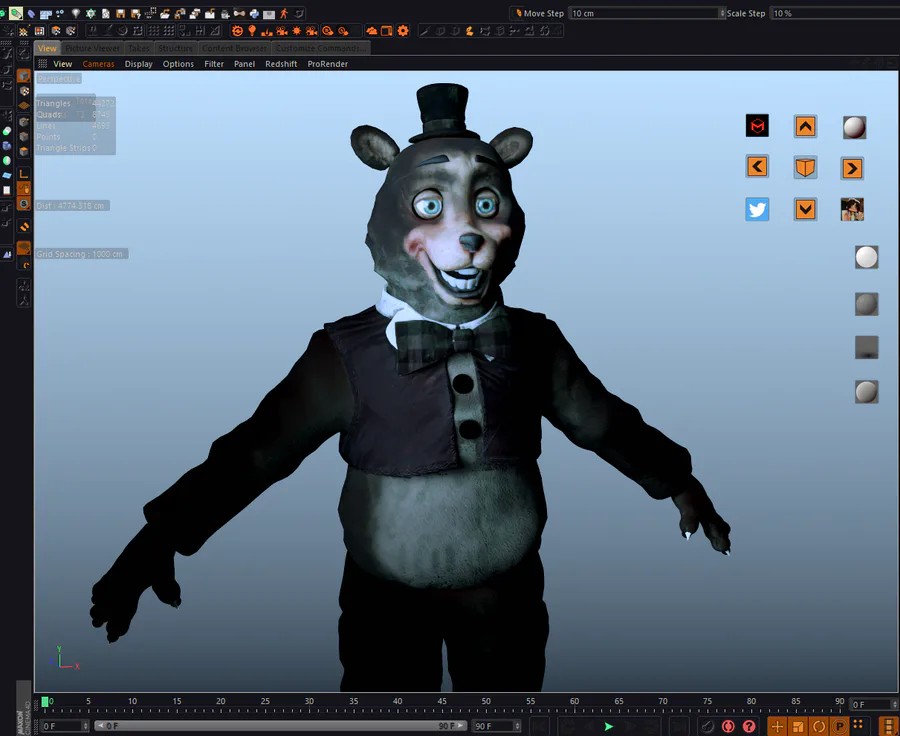This screenshot has height=736, width=900.
Task: Click the orange gear settings icon
Action: click(403, 30)
